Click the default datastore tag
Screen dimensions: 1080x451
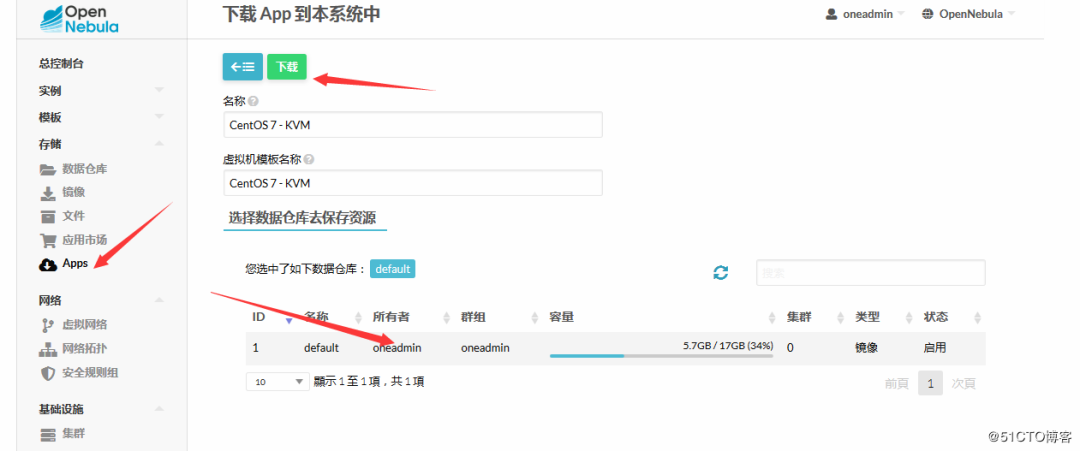(393, 269)
